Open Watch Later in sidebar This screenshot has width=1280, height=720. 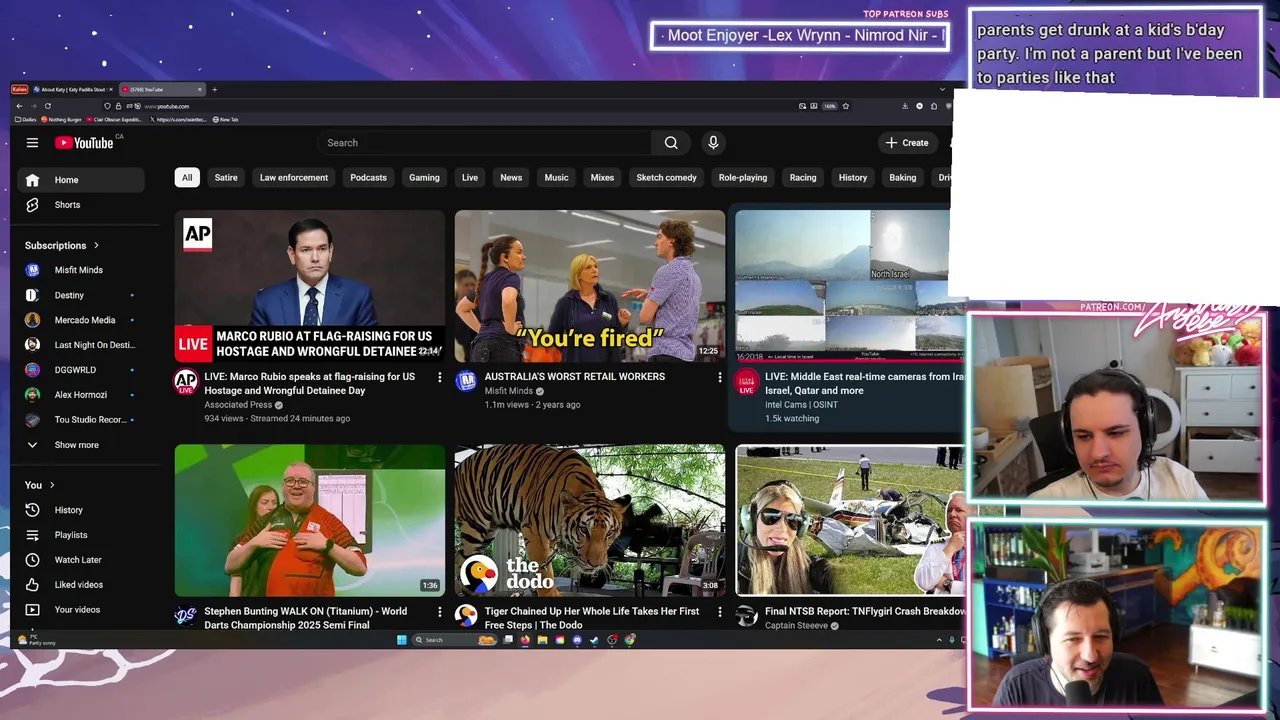[81, 560]
